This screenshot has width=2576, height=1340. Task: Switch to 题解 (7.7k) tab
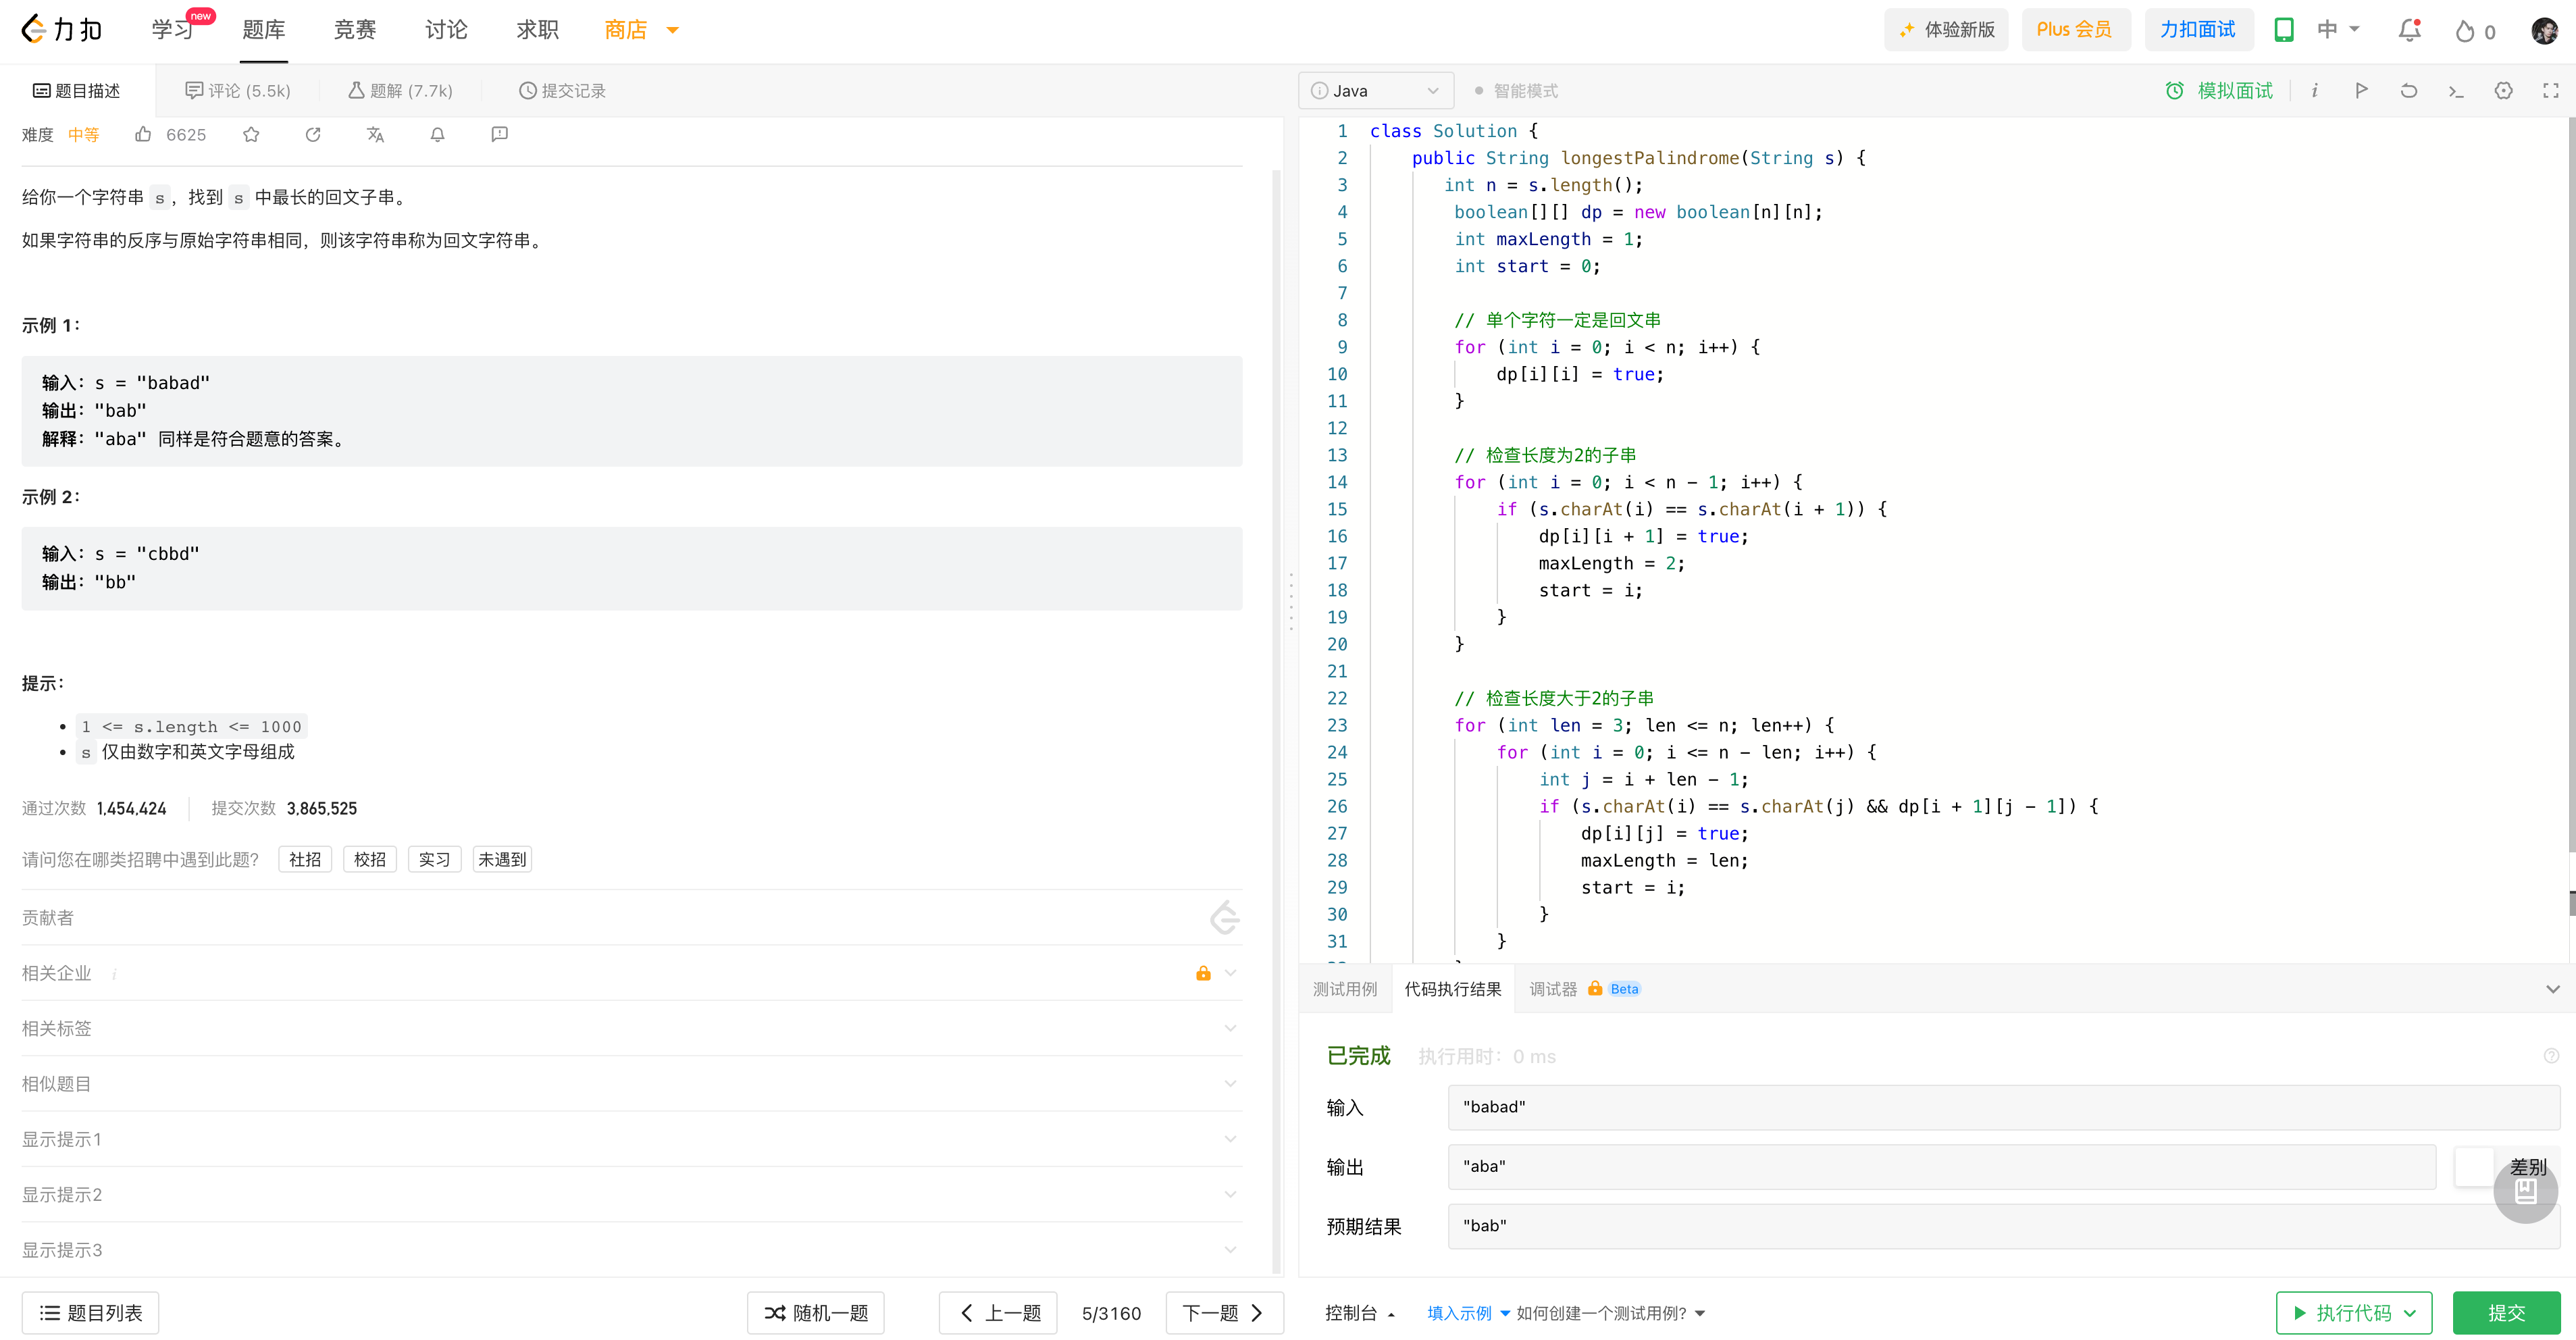[x=401, y=91]
